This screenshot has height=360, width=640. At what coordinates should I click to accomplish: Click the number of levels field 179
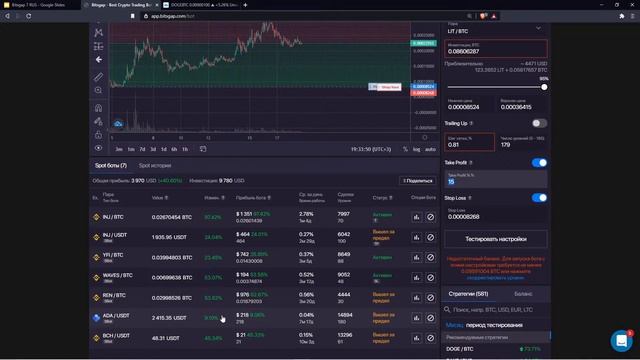(x=522, y=142)
